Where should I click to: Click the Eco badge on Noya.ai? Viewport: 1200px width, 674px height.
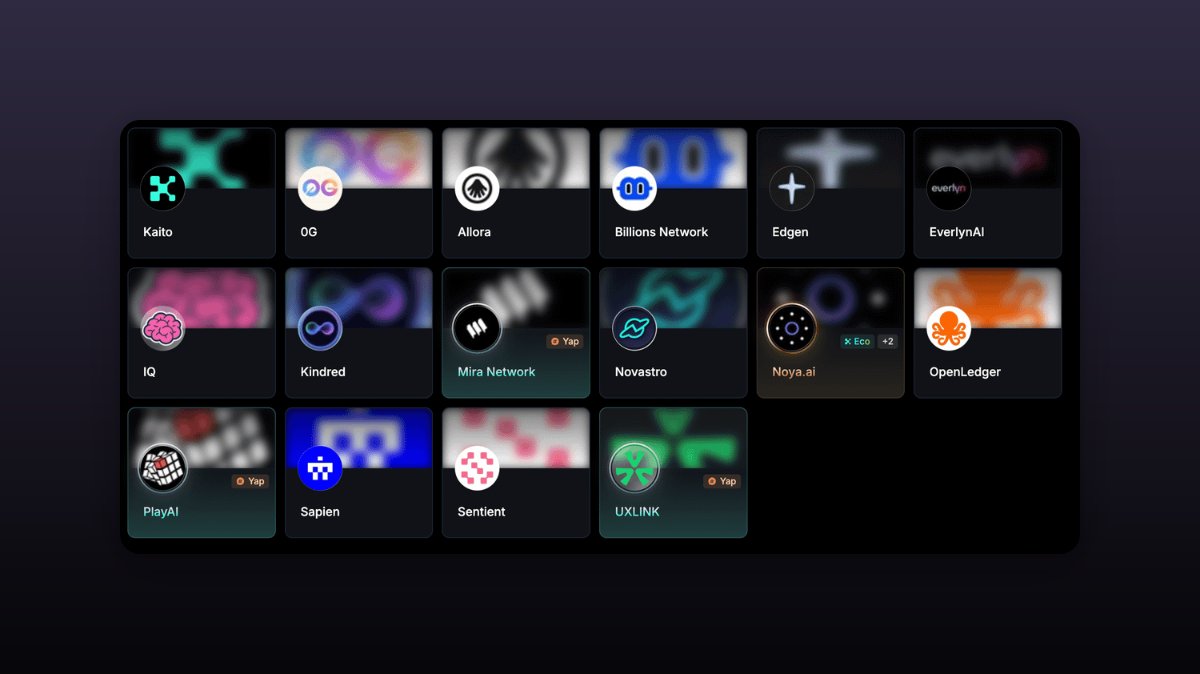click(x=857, y=341)
